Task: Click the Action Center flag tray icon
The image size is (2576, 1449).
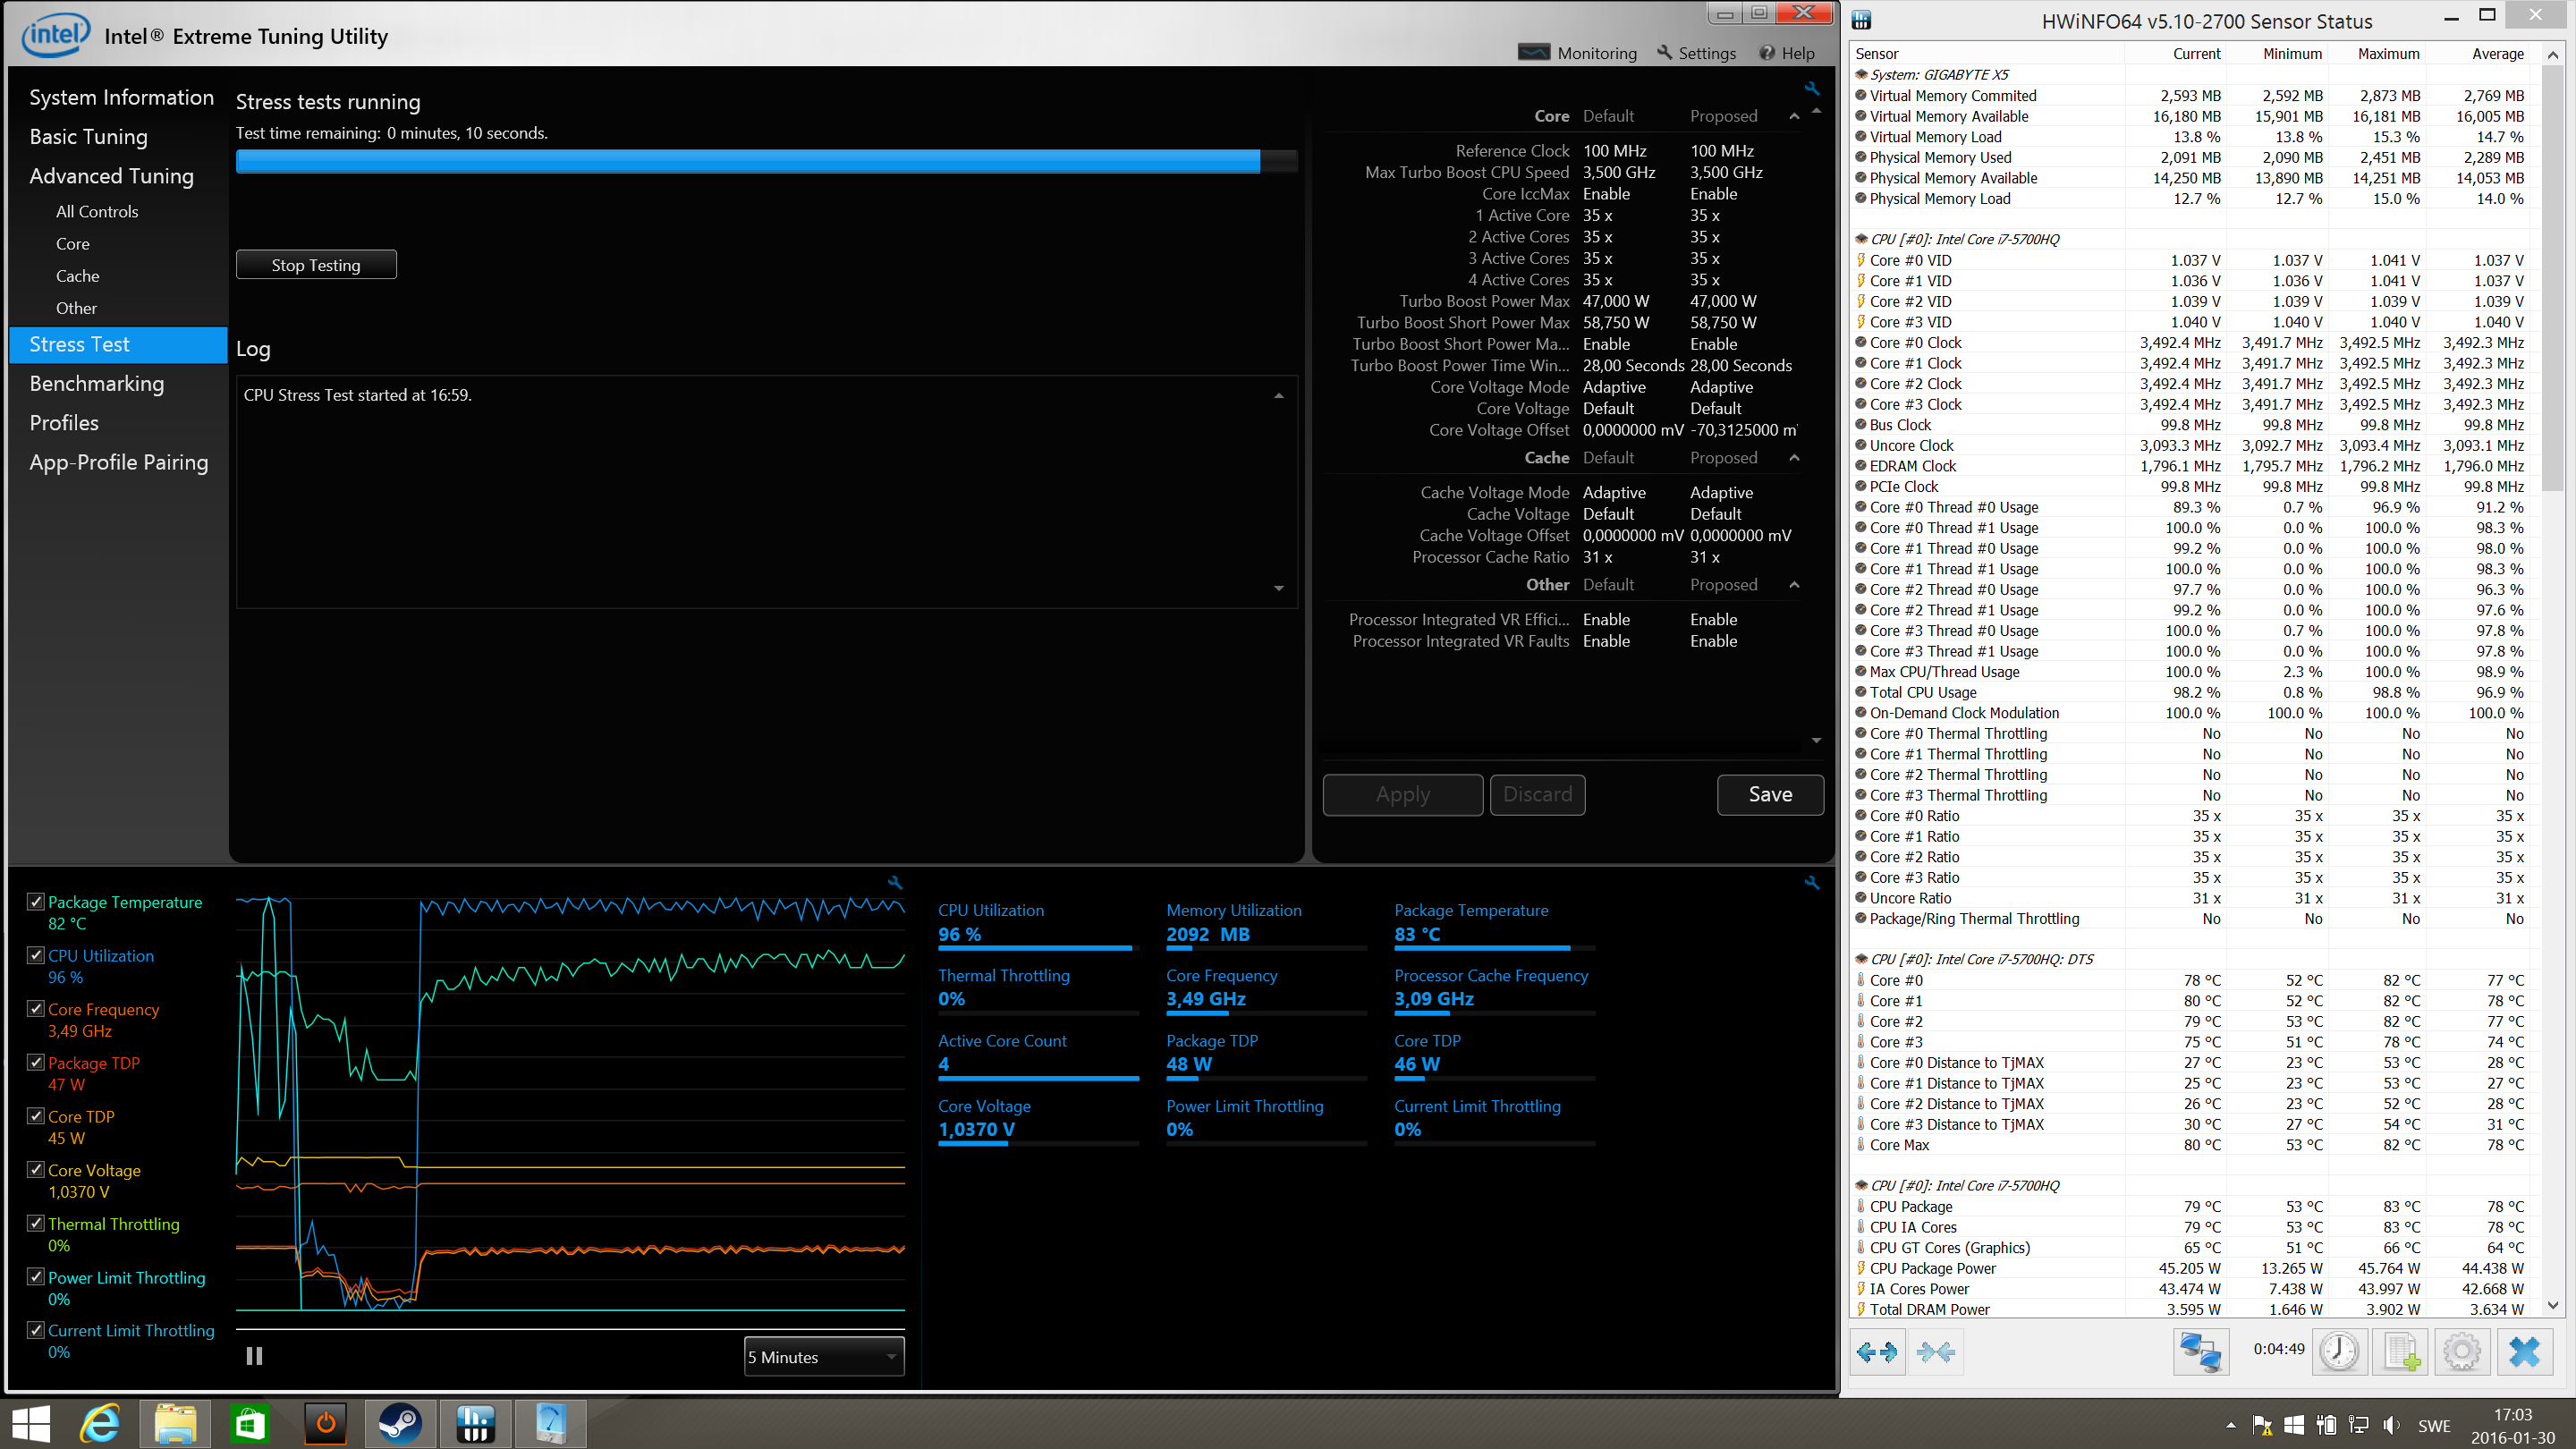Action: point(2261,1426)
